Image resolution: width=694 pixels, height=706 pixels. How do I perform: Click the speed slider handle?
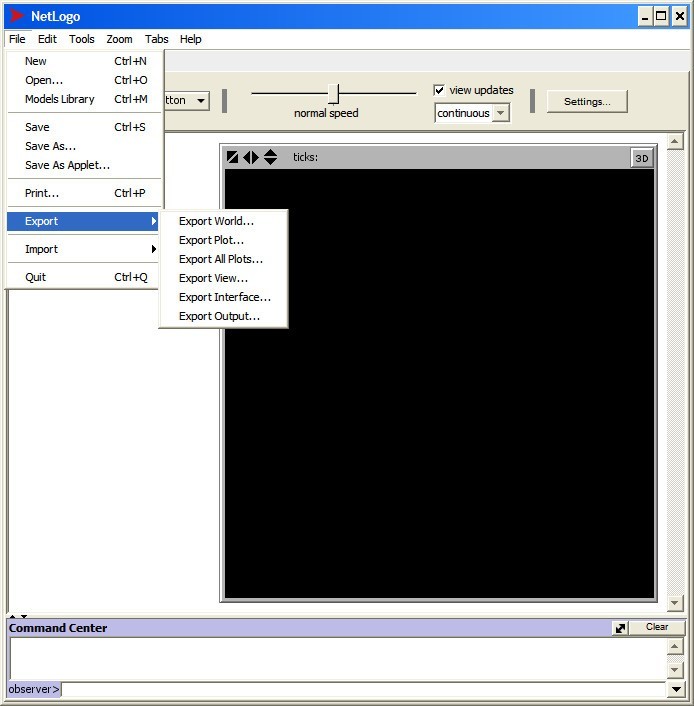333,94
